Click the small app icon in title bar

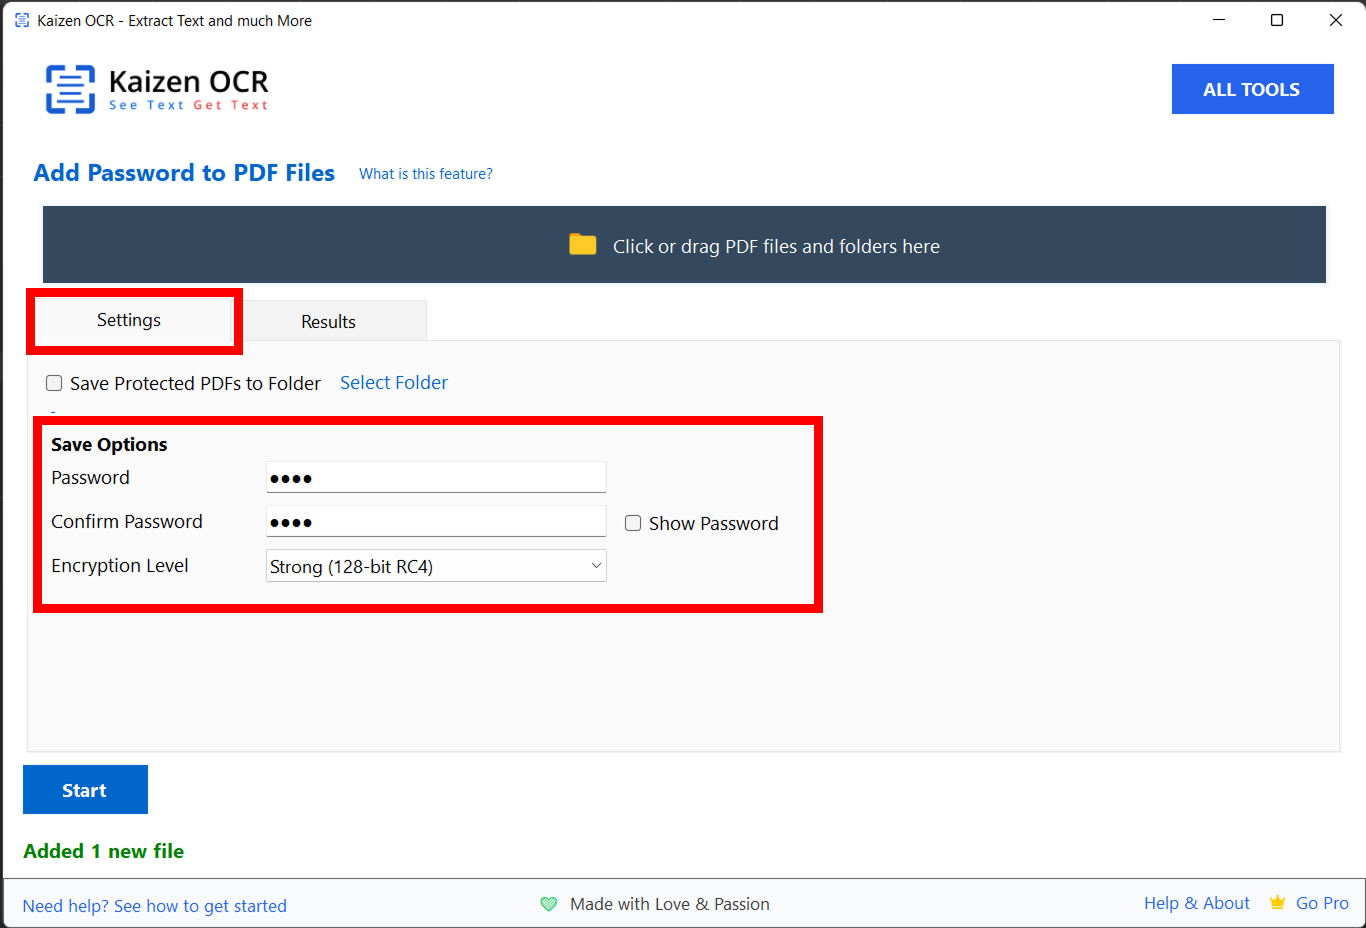pos(22,20)
